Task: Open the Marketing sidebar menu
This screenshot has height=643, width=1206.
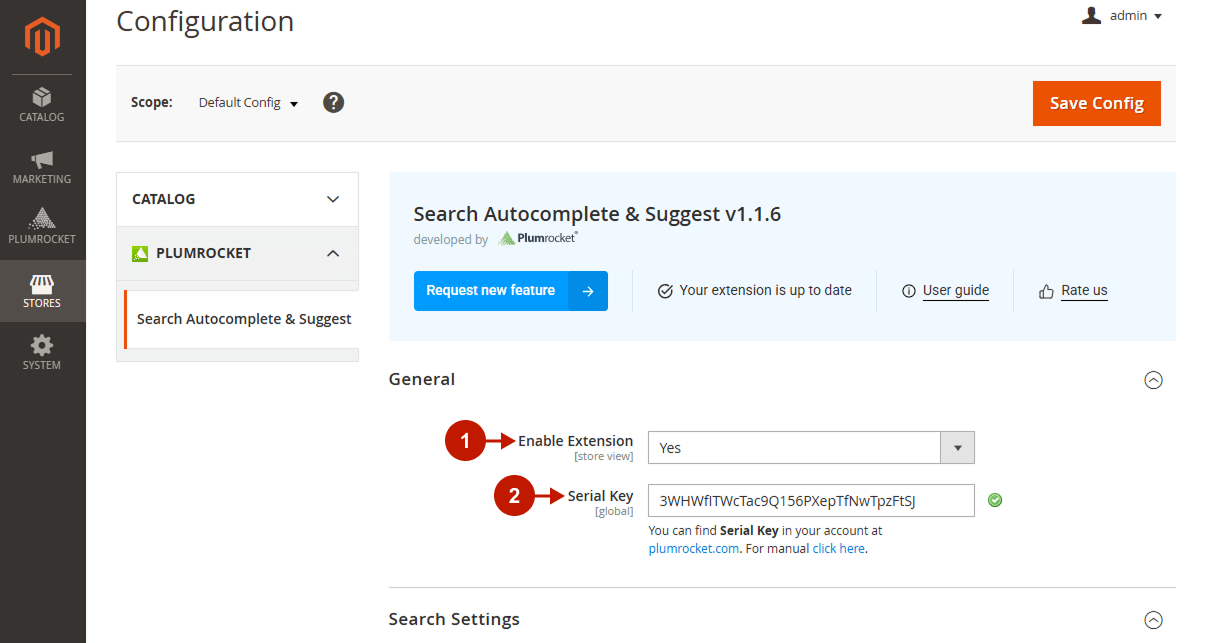Action: point(42,167)
